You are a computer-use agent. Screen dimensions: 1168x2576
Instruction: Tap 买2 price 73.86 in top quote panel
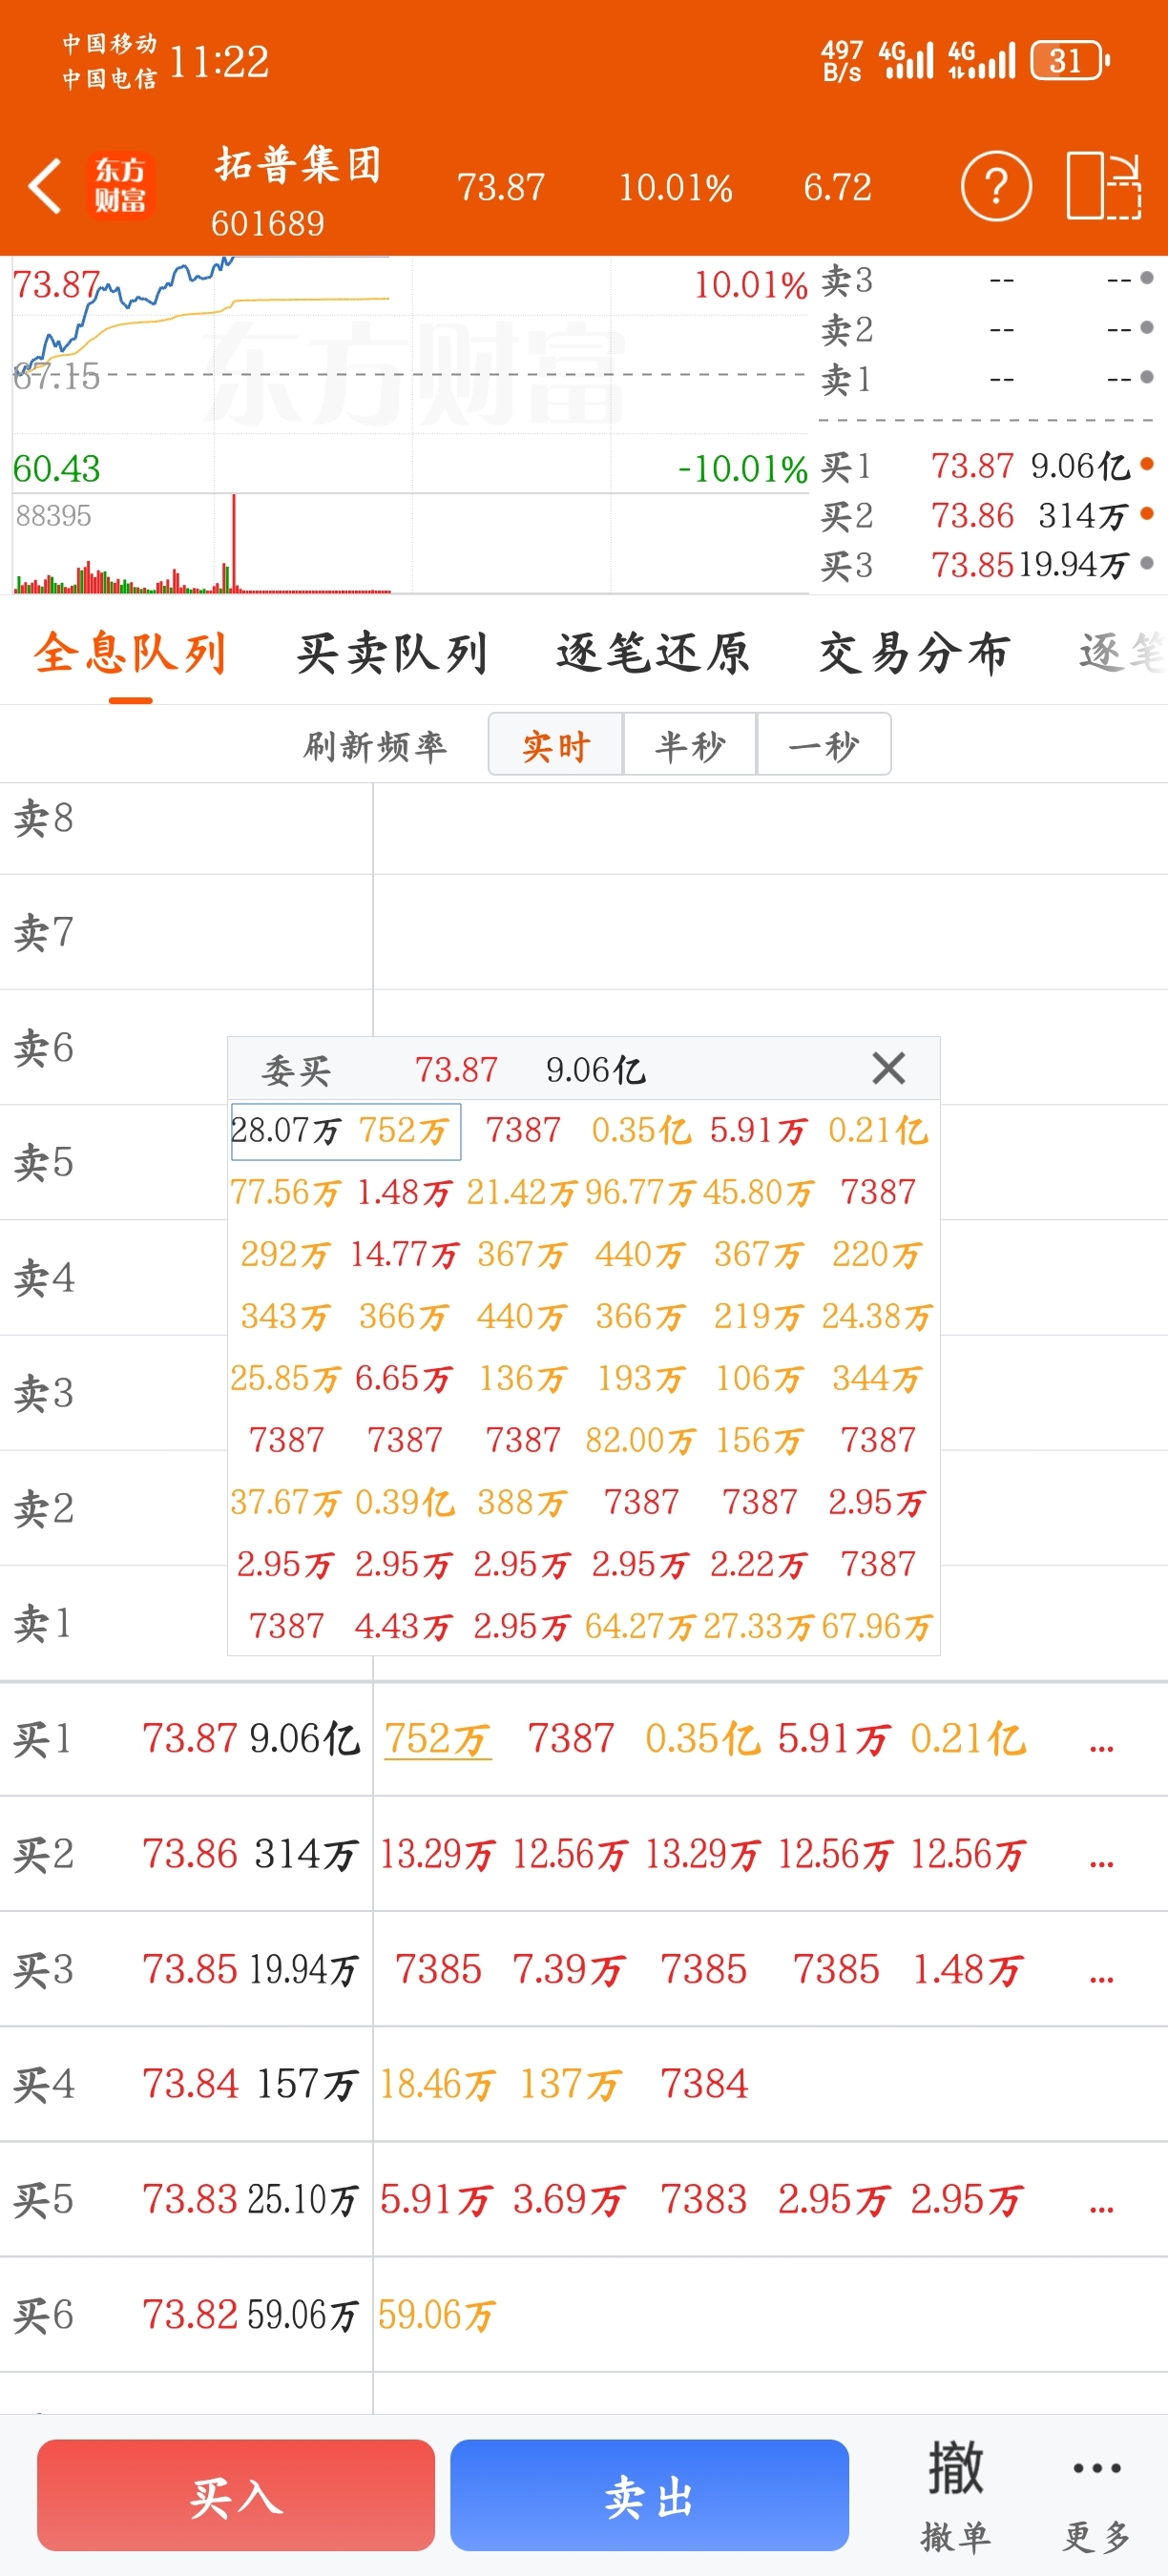(x=972, y=516)
